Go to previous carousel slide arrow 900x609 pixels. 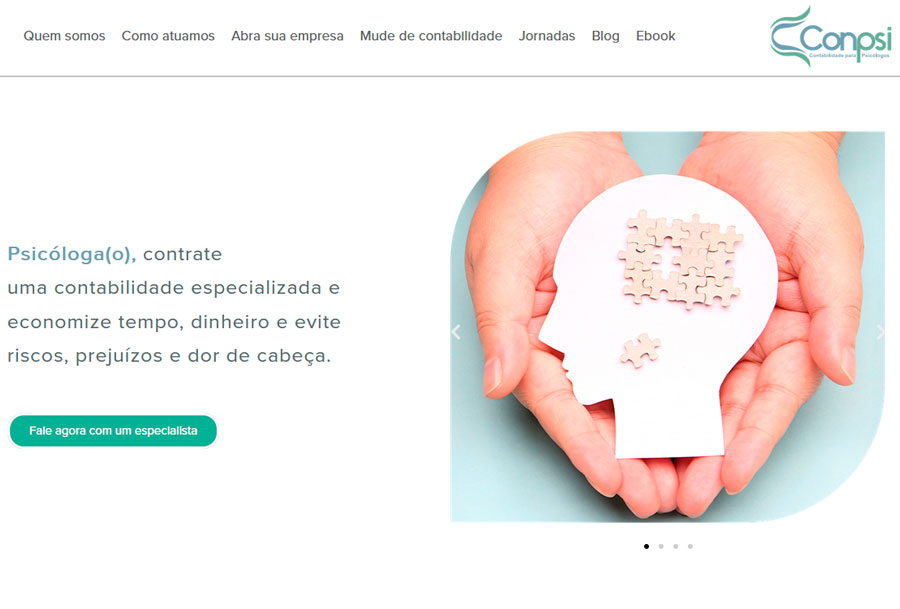[456, 332]
